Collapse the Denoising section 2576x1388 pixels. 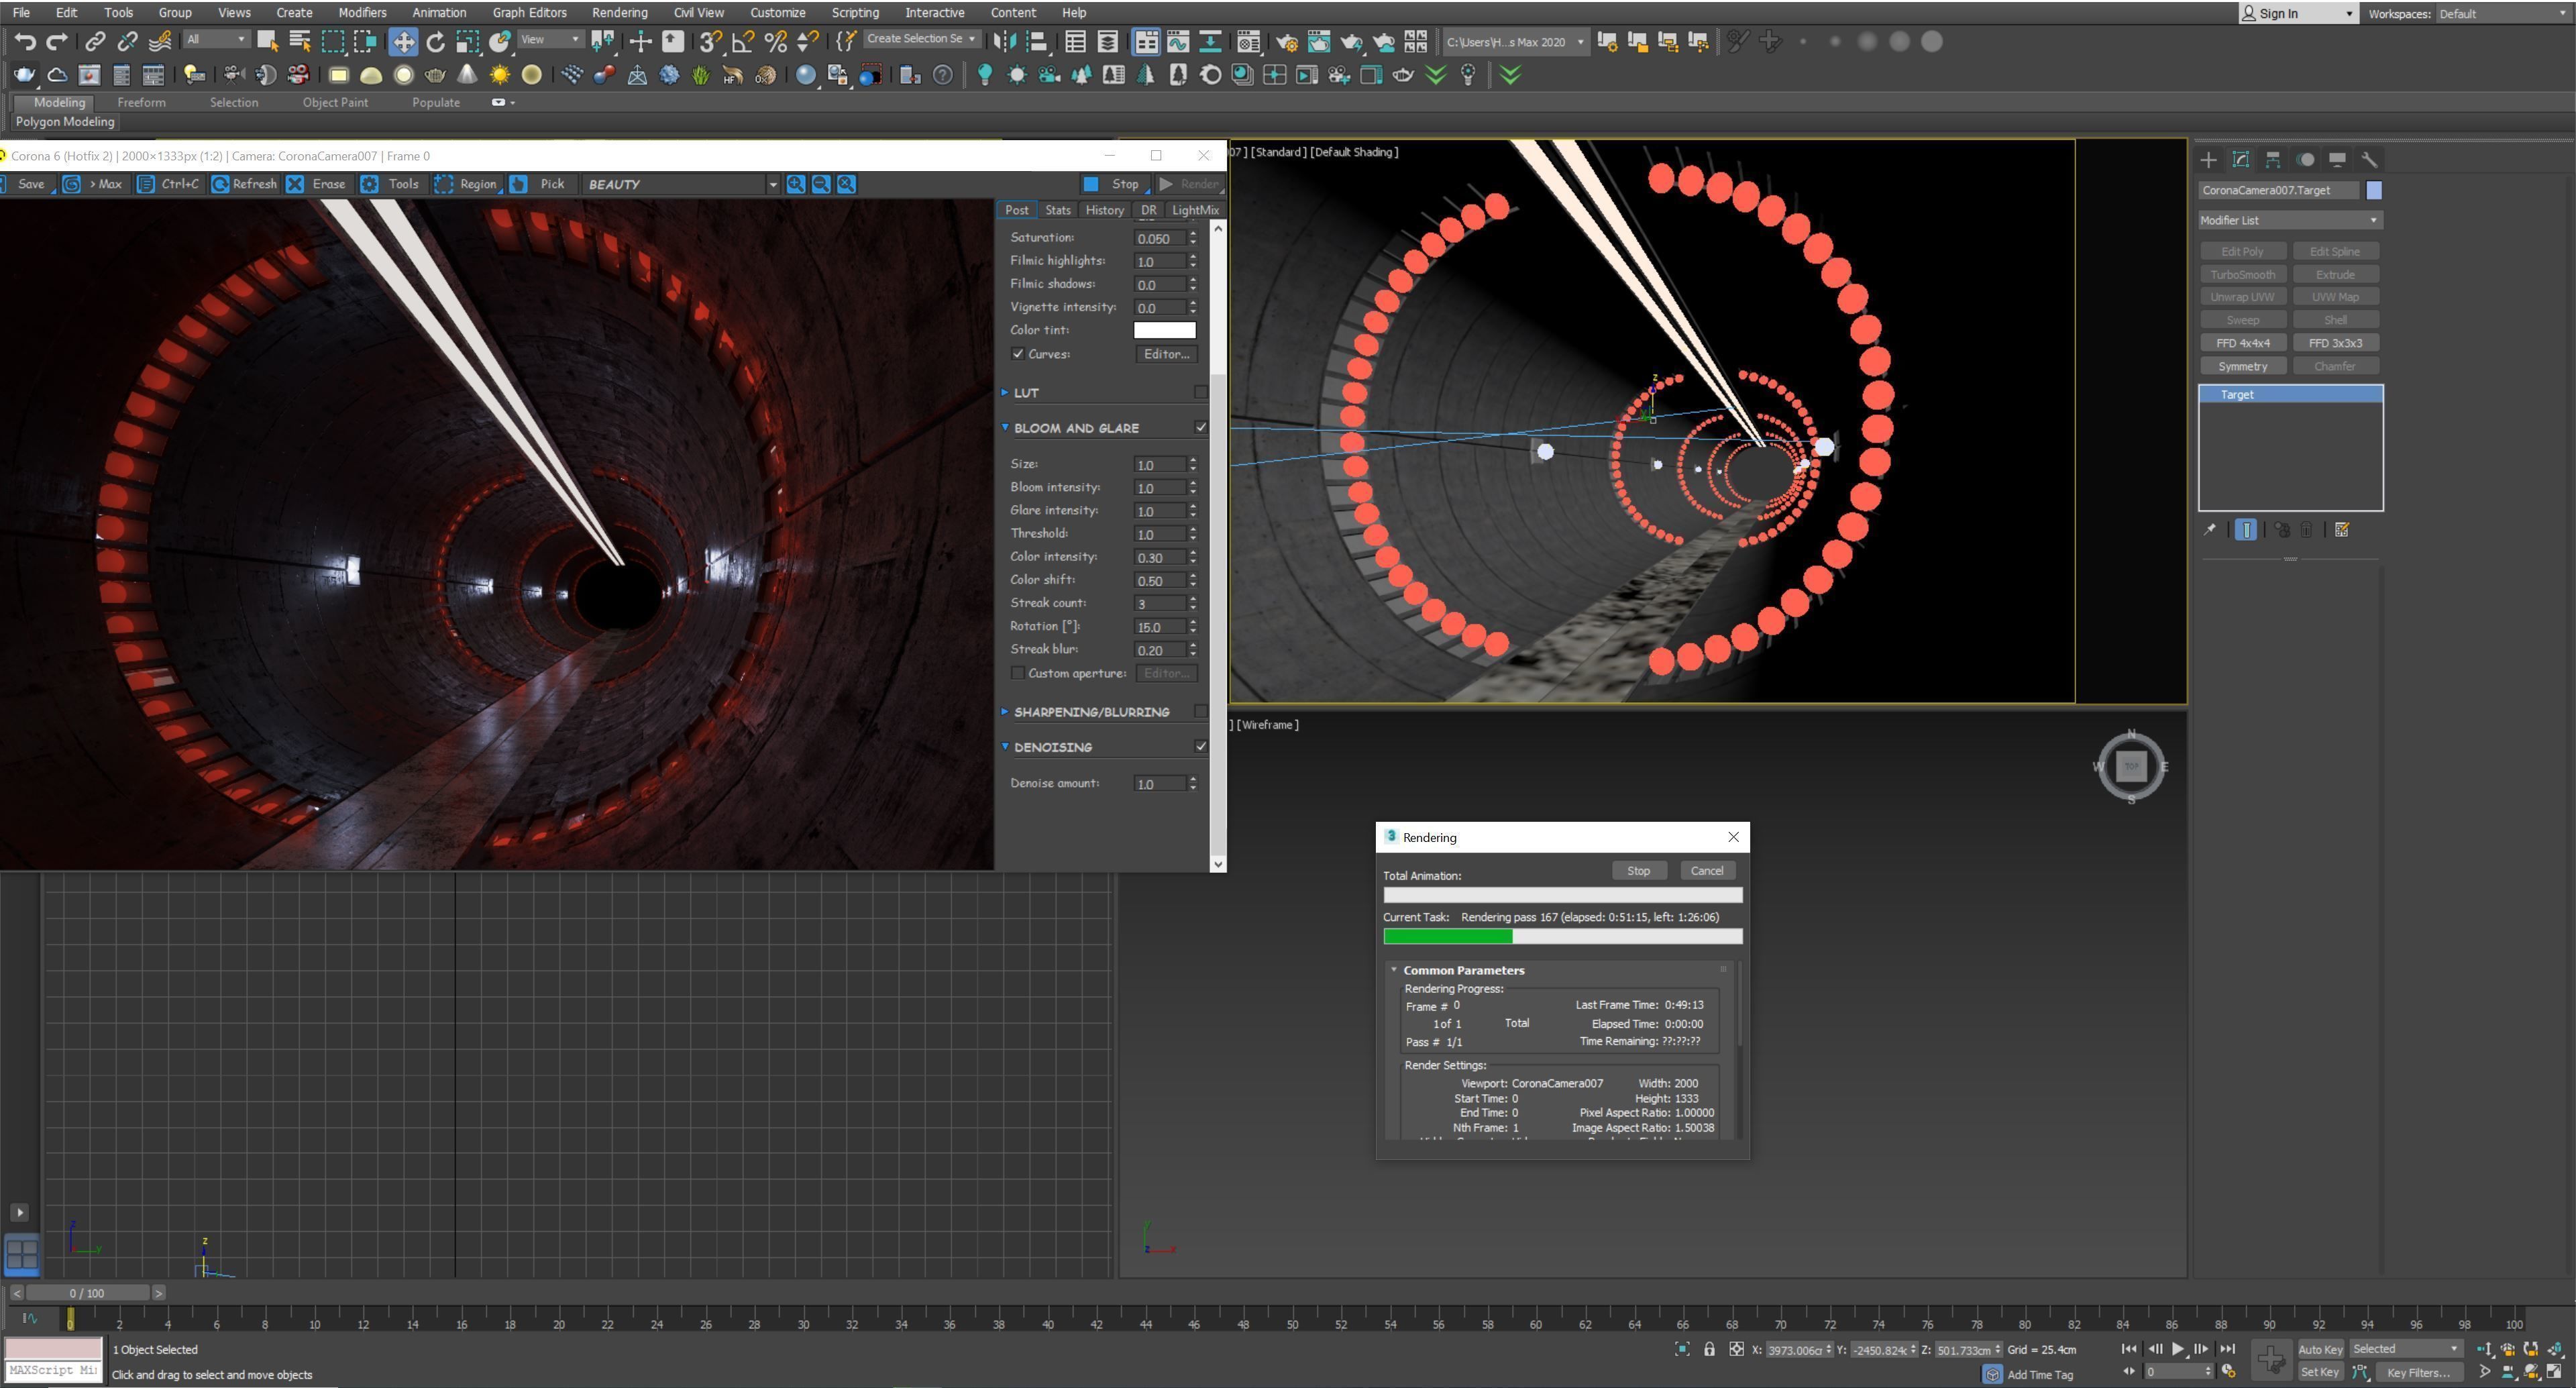tap(1005, 747)
